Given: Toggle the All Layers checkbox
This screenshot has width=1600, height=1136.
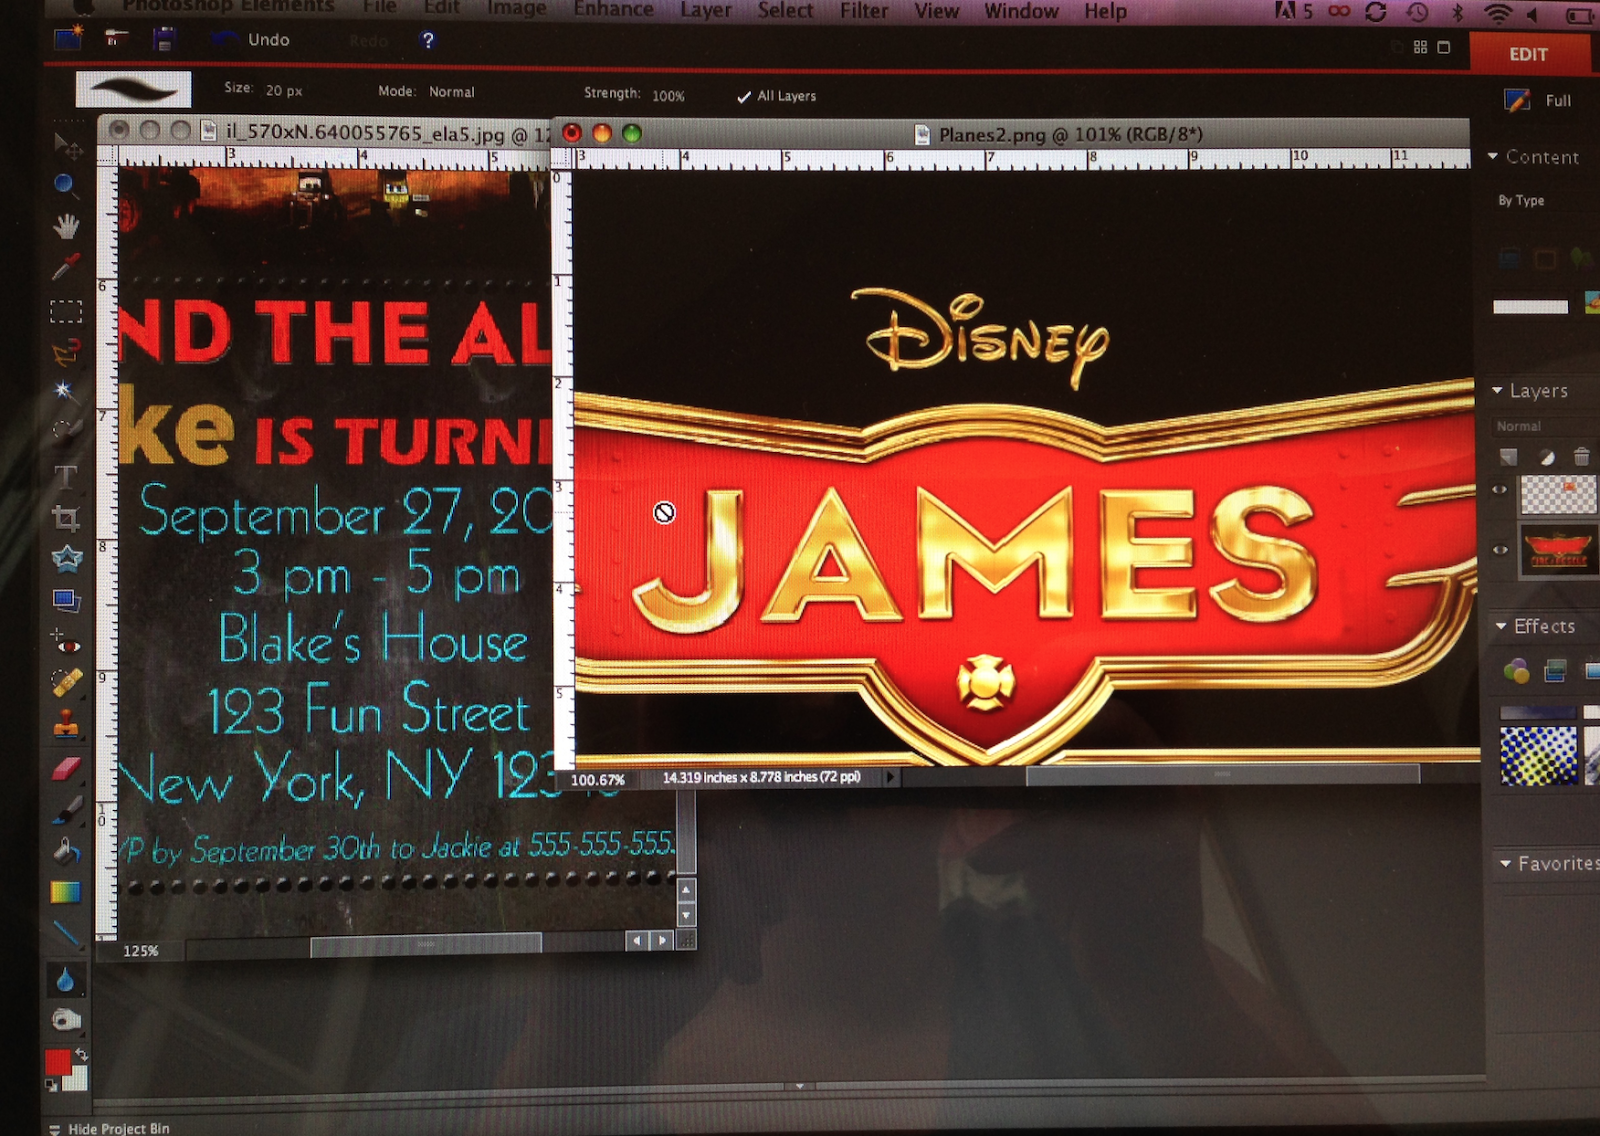Looking at the screenshot, I should [743, 97].
